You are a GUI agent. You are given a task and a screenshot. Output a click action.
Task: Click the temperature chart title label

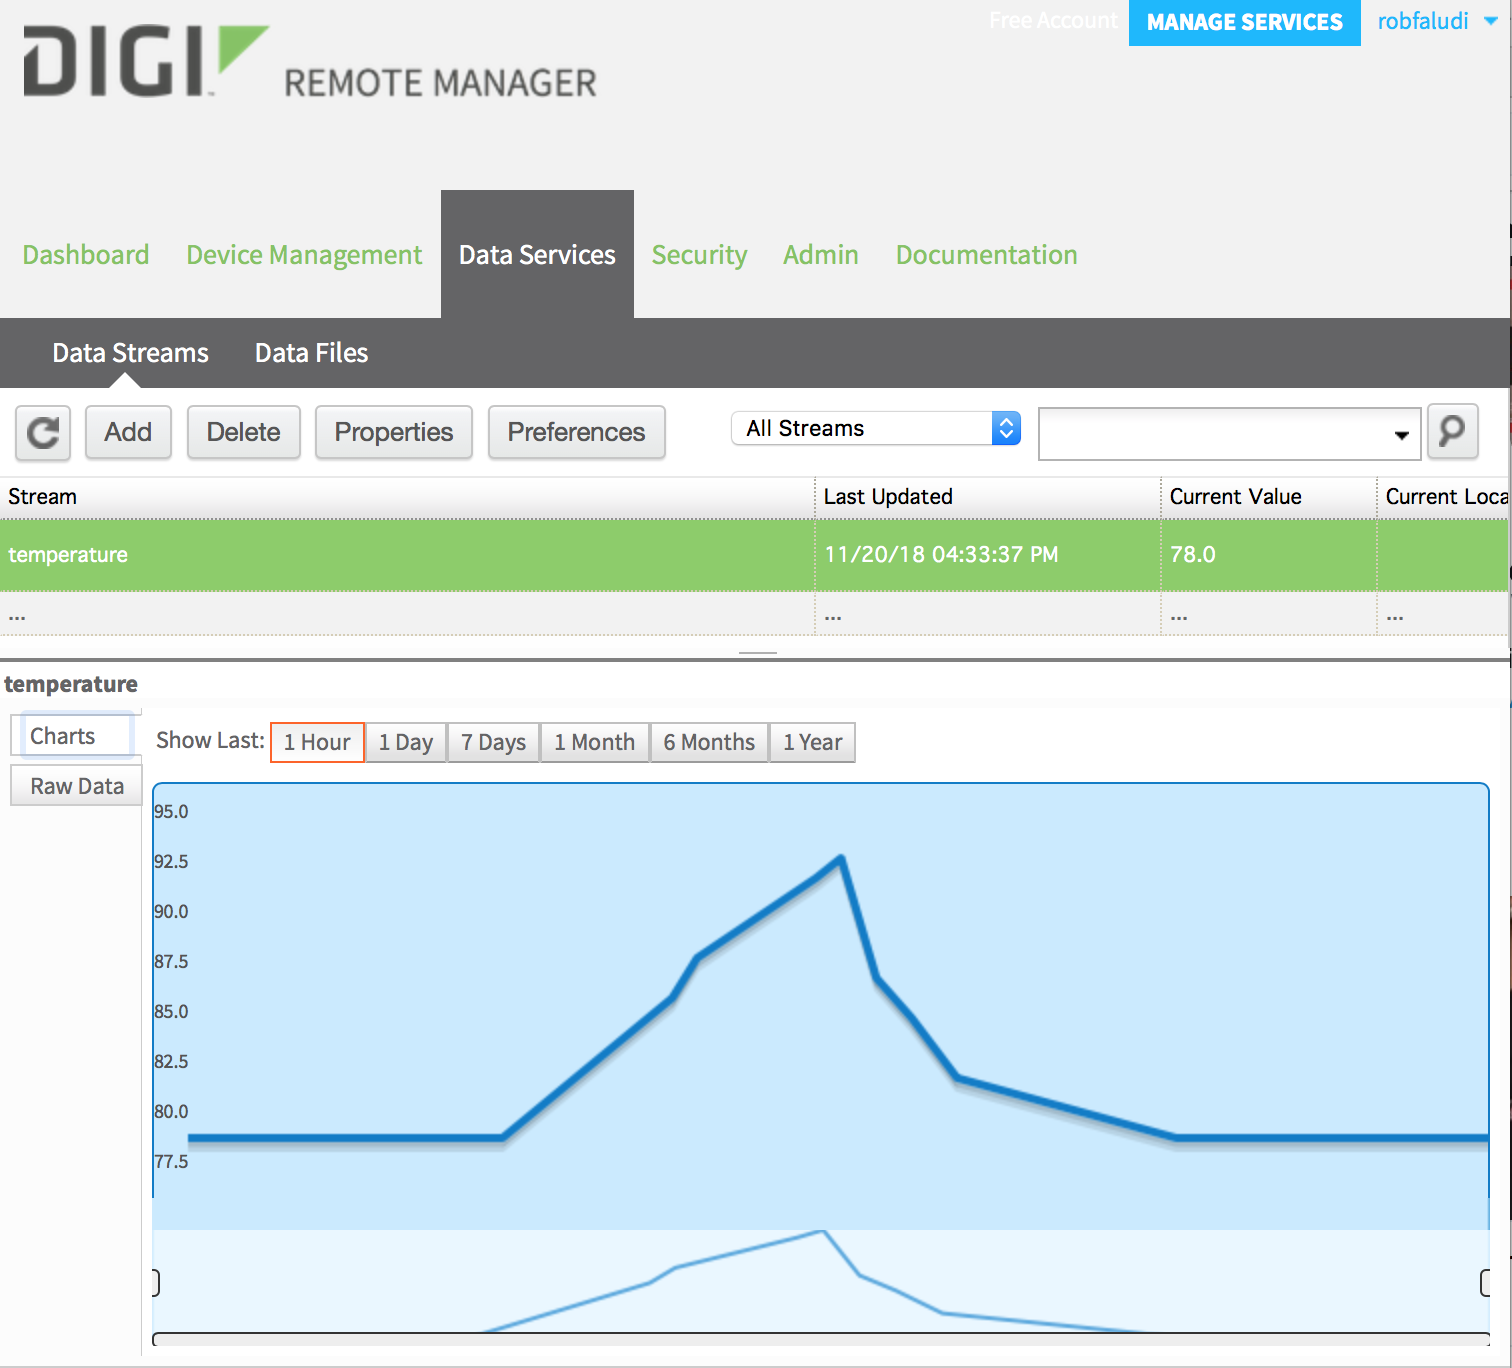coord(71,684)
